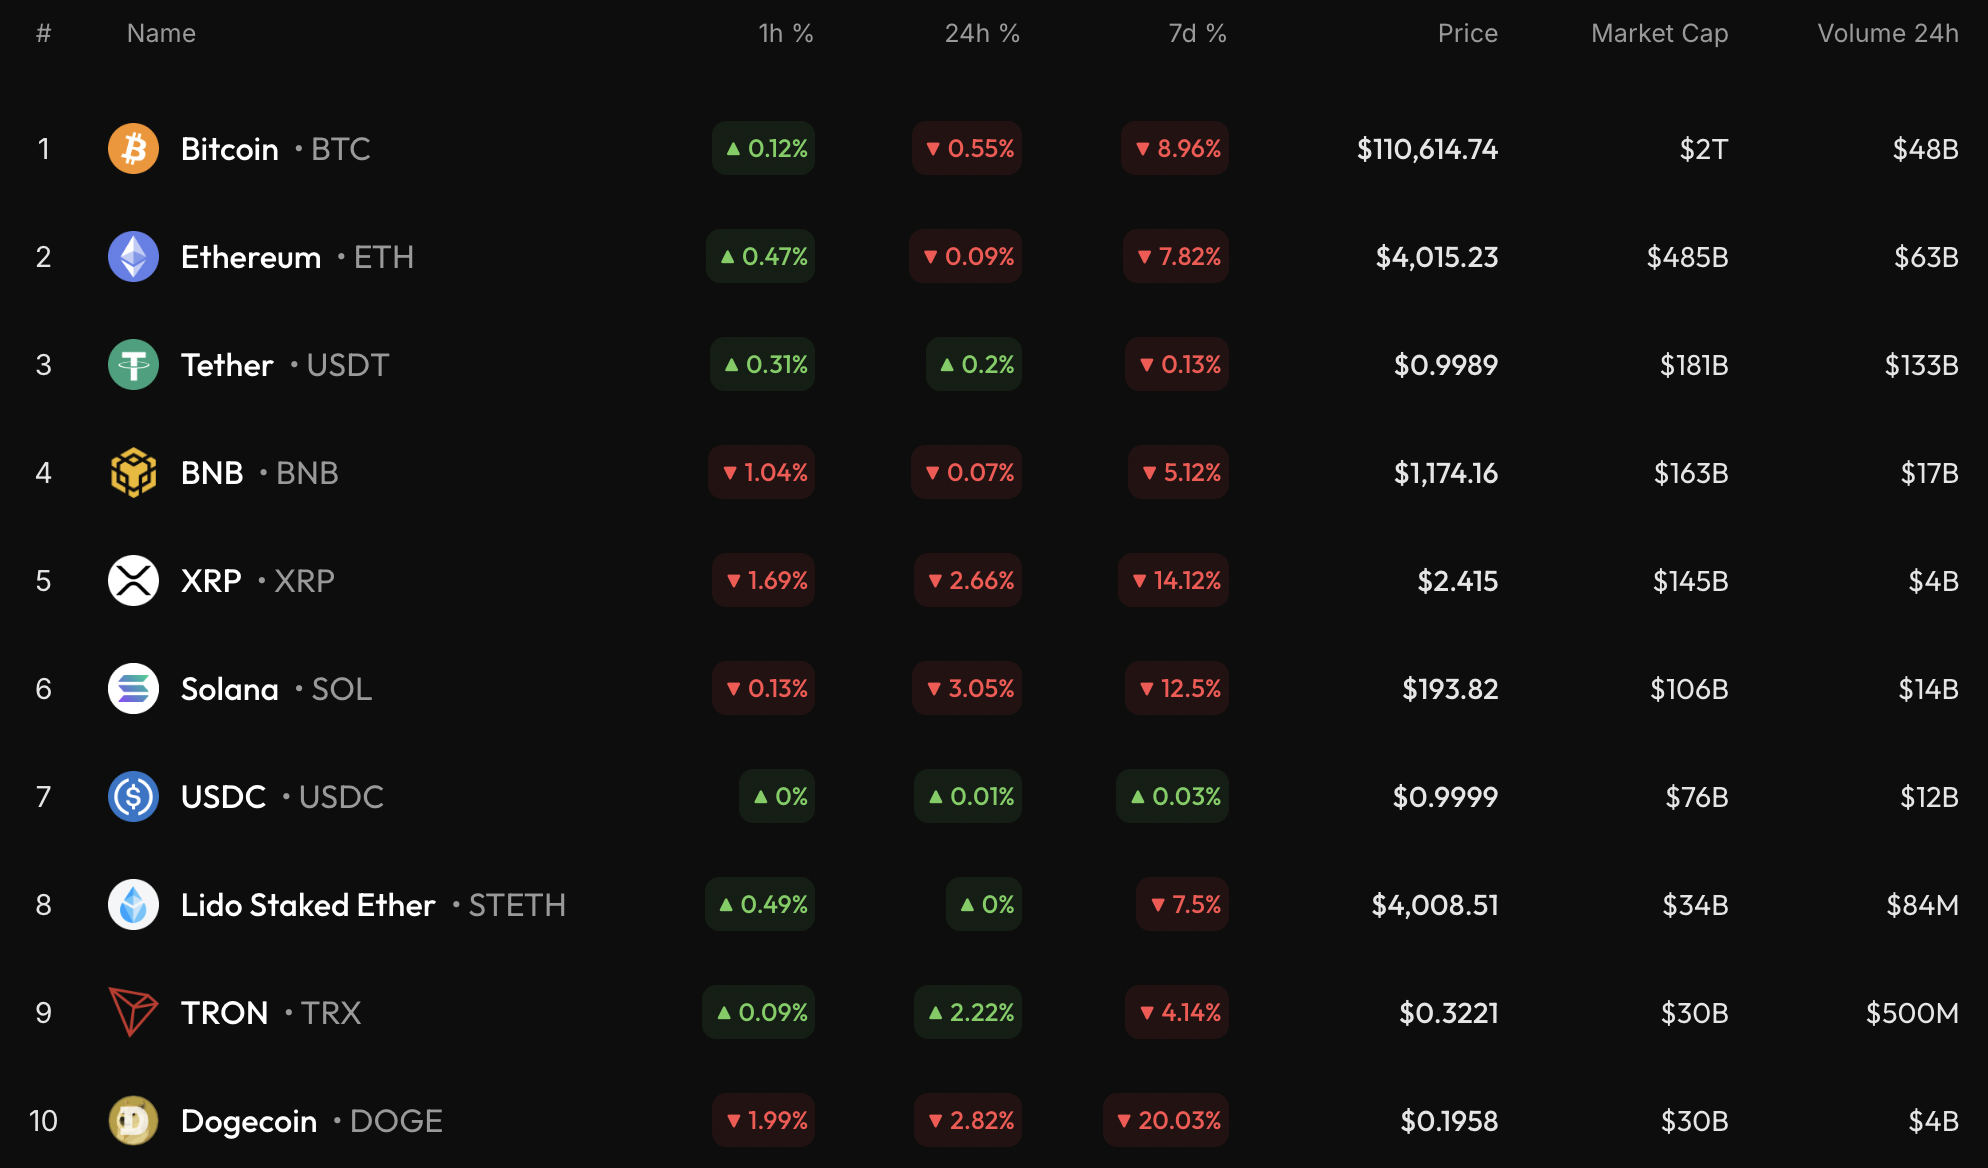Sort by the 7d % column header

pyautogui.click(x=1197, y=34)
